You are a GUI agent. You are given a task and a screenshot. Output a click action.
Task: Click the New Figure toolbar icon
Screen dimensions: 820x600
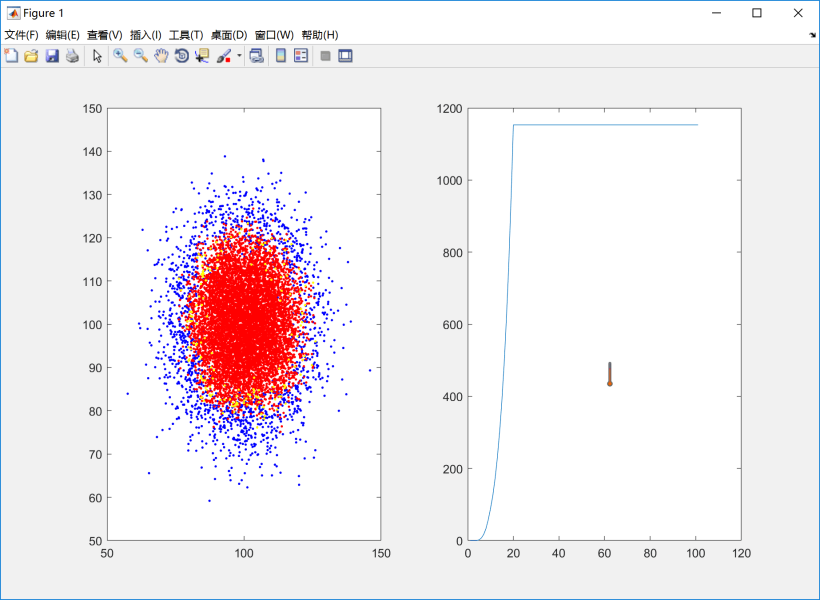[11, 55]
